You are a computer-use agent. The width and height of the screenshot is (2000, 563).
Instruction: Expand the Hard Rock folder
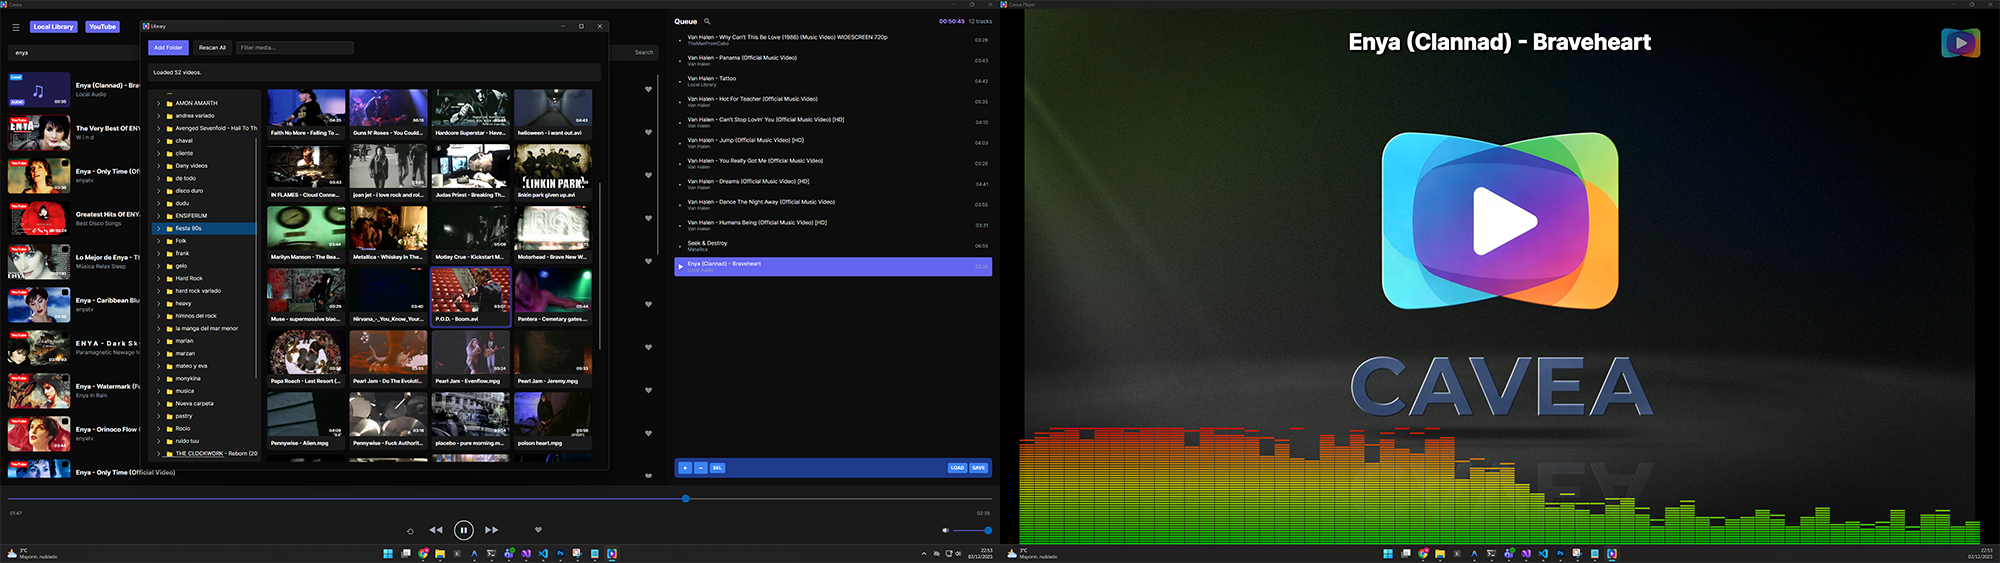158,278
